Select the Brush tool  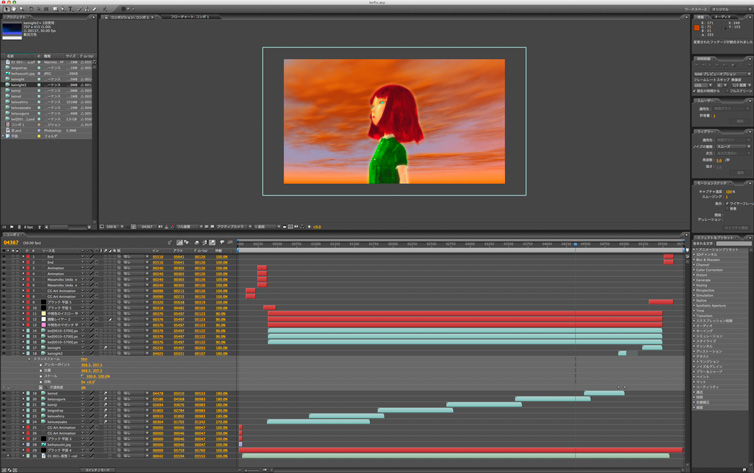[79, 9]
